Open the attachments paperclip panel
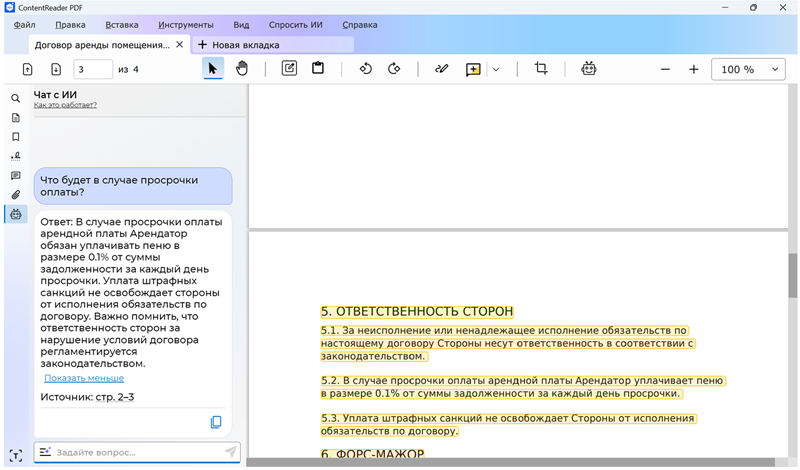 [15, 195]
